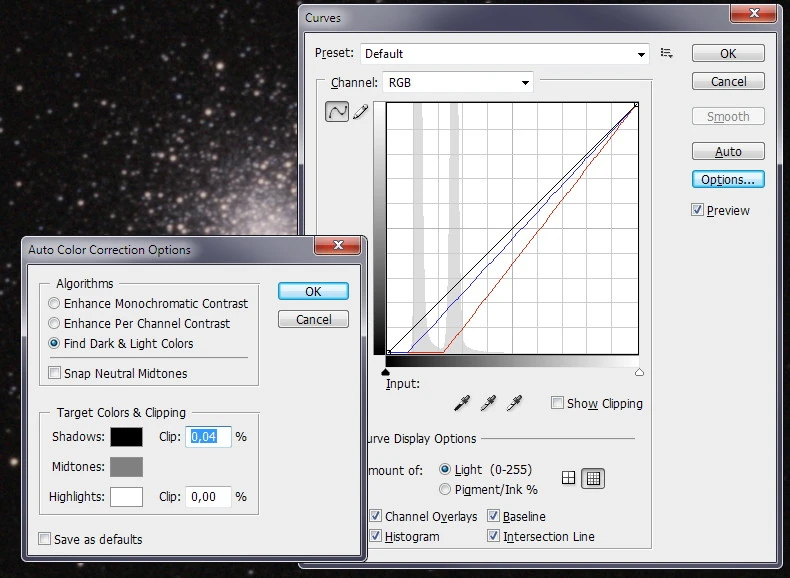Screen dimensions: 790x578
Task: Enable Snap Neutral Midtones checkbox
Action: tap(55, 373)
